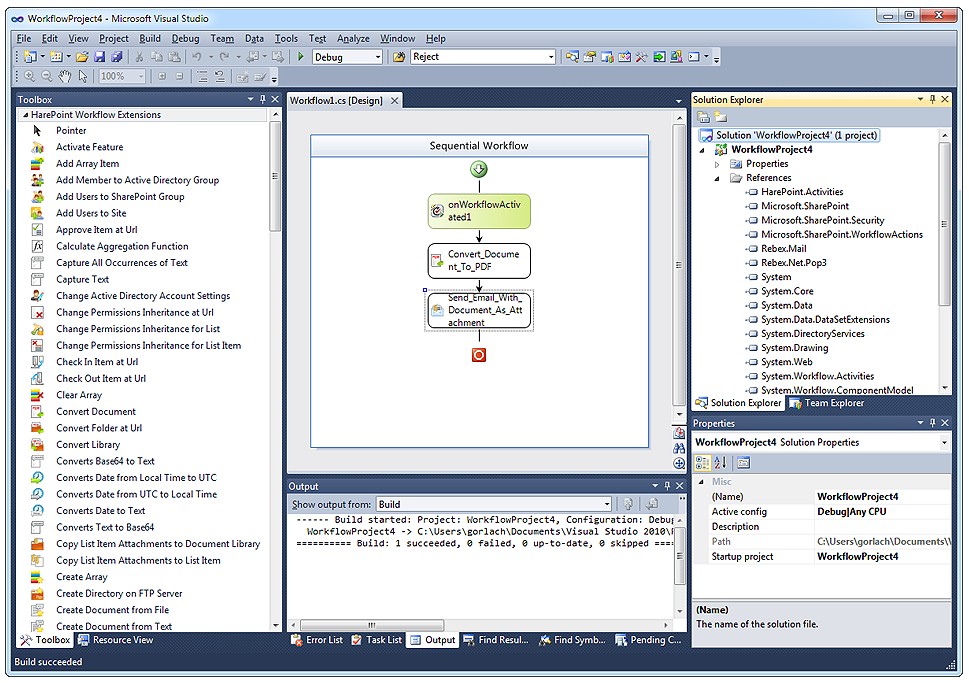Click the Zoom In magnifier icon

coord(29,76)
